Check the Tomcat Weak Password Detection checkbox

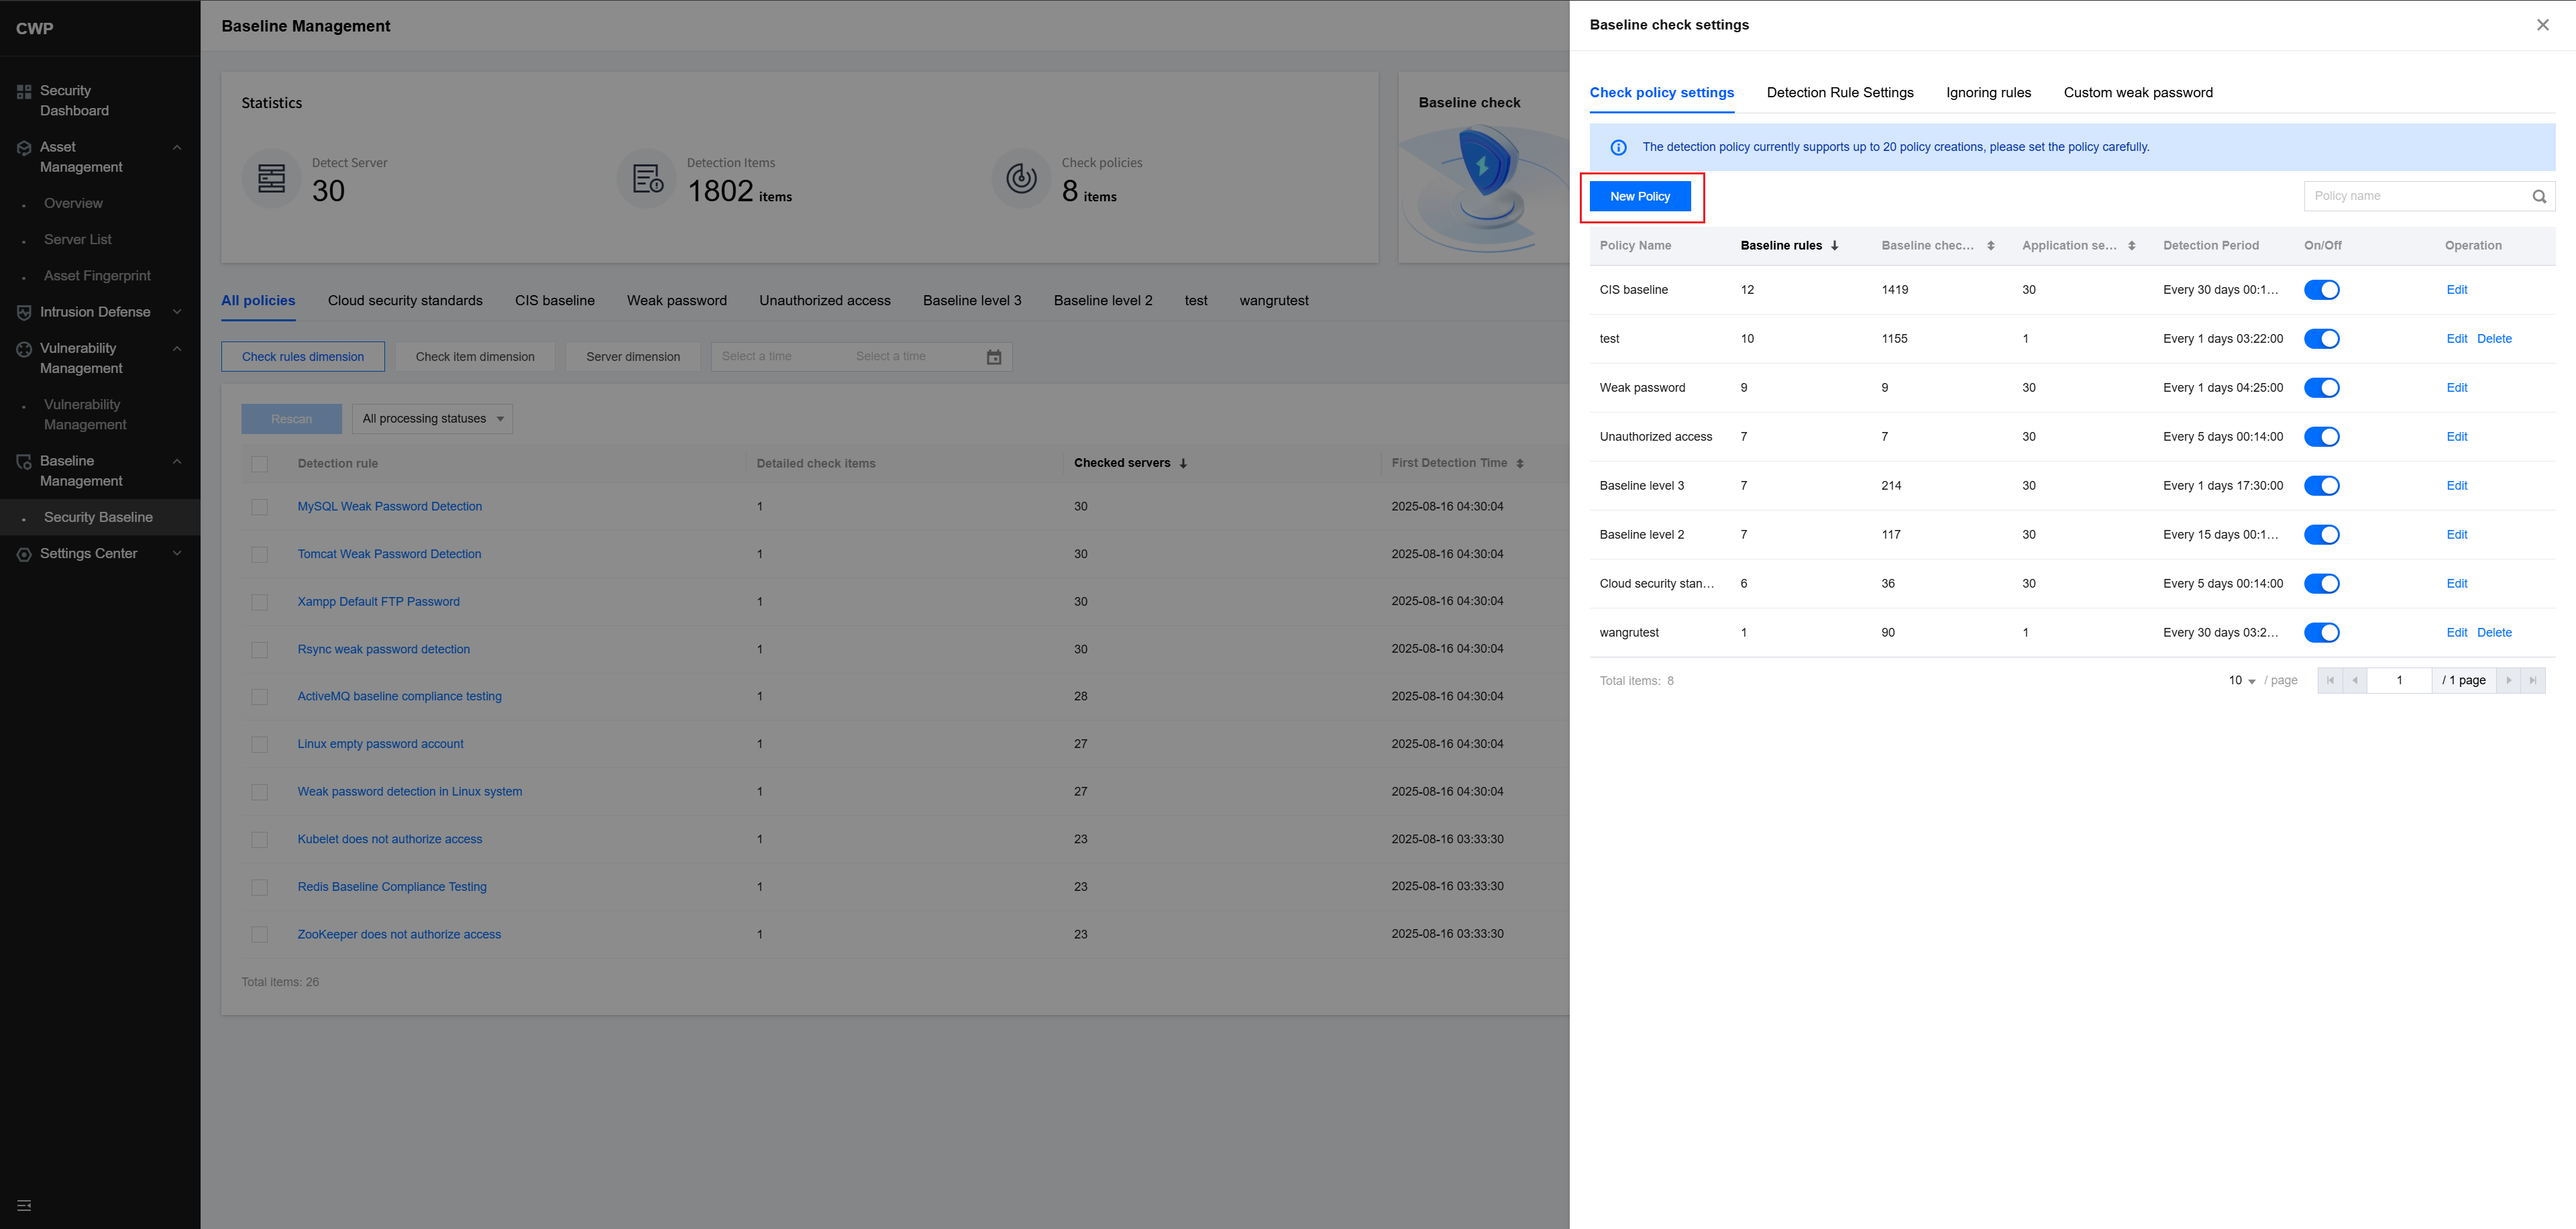[x=260, y=555]
